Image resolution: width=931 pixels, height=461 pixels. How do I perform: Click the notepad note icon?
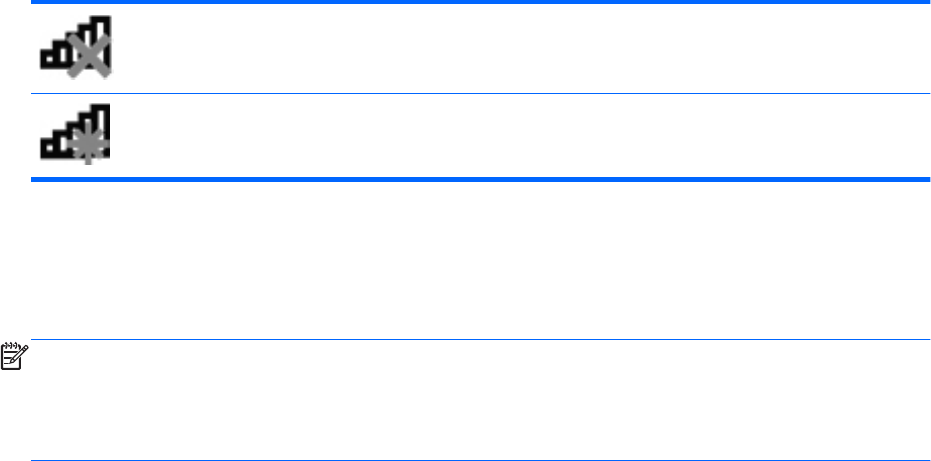[x=15, y=355]
